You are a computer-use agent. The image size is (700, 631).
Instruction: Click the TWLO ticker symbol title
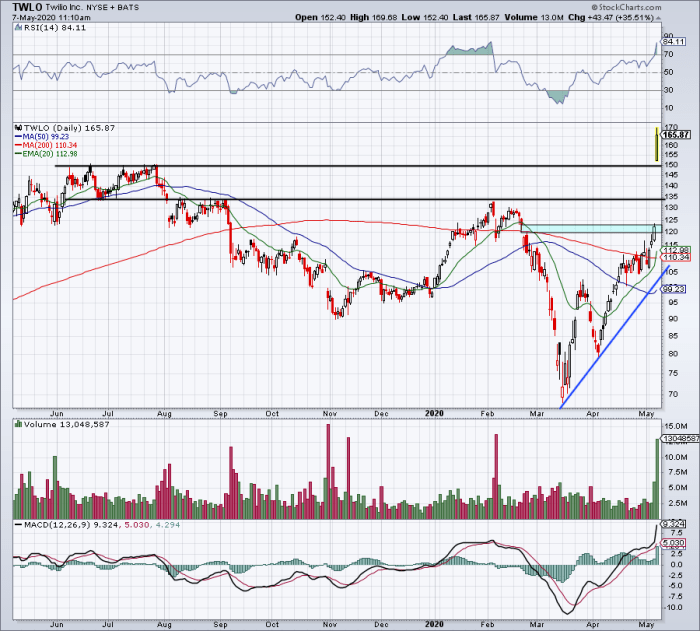(x=27, y=7)
